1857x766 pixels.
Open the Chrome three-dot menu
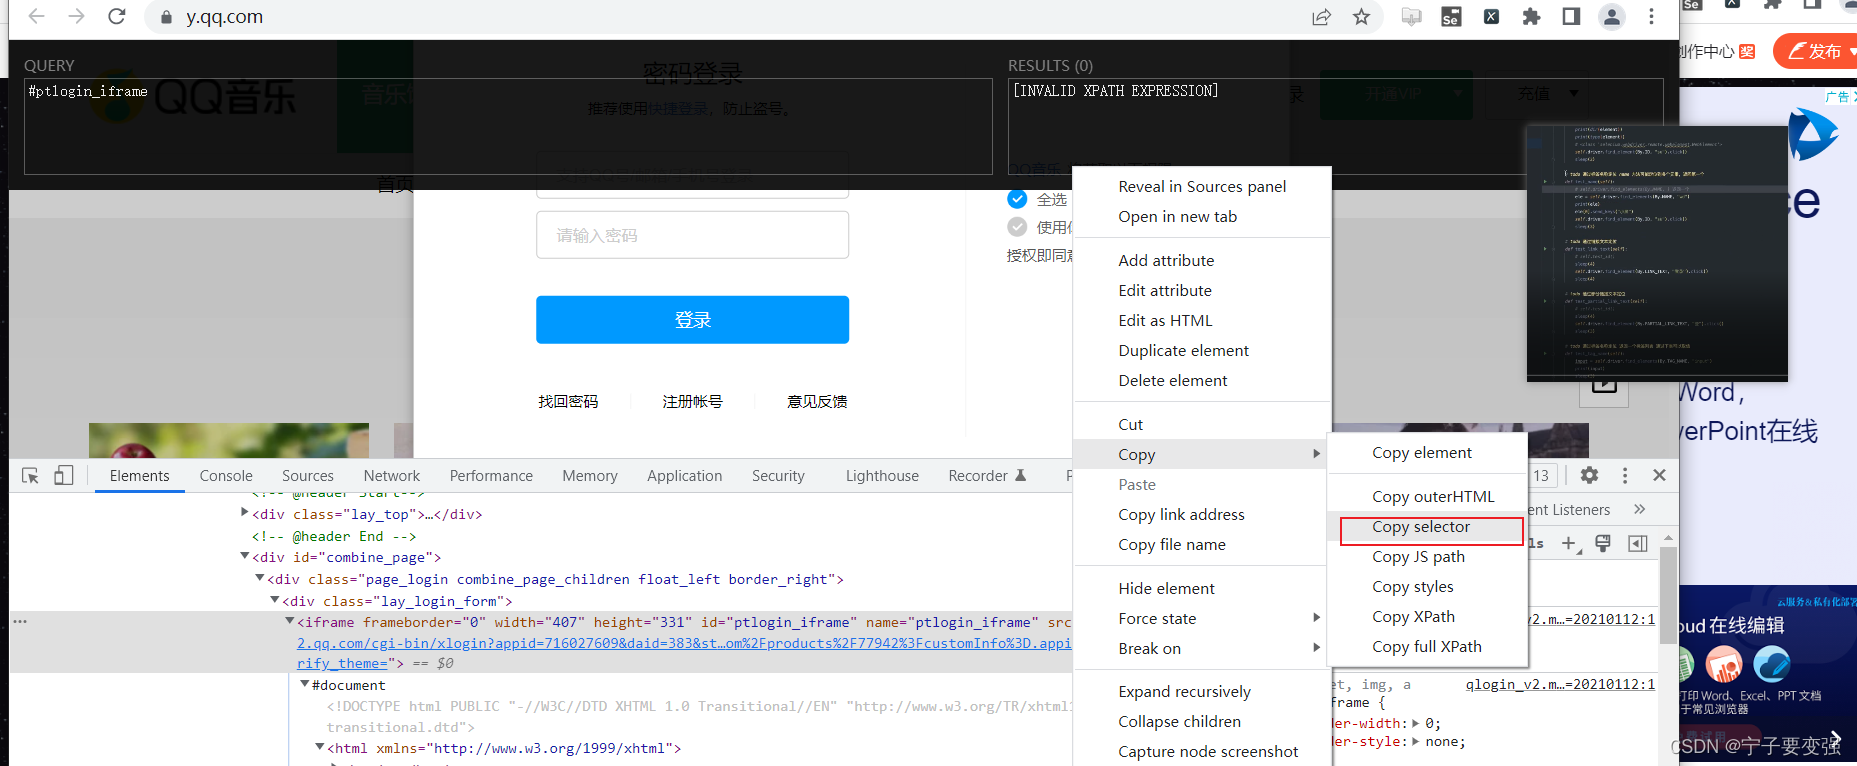[1651, 17]
